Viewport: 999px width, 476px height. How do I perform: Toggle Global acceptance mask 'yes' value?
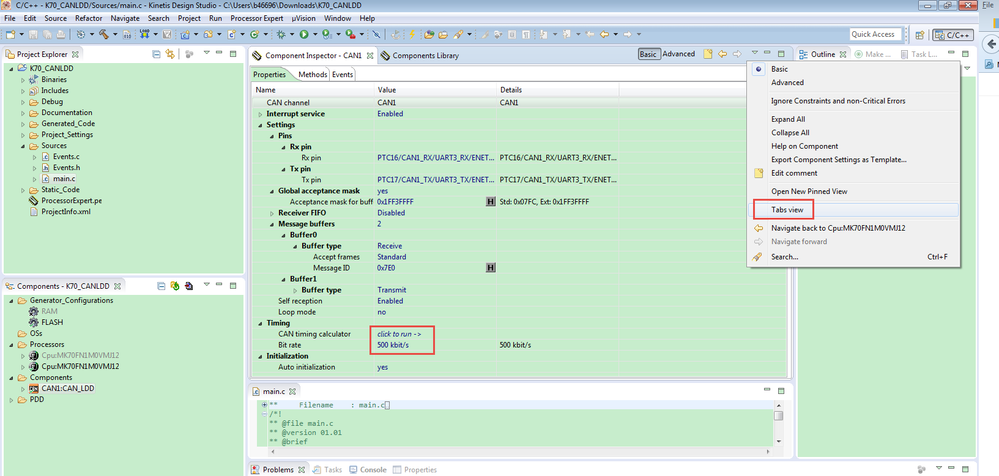pos(382,191)
